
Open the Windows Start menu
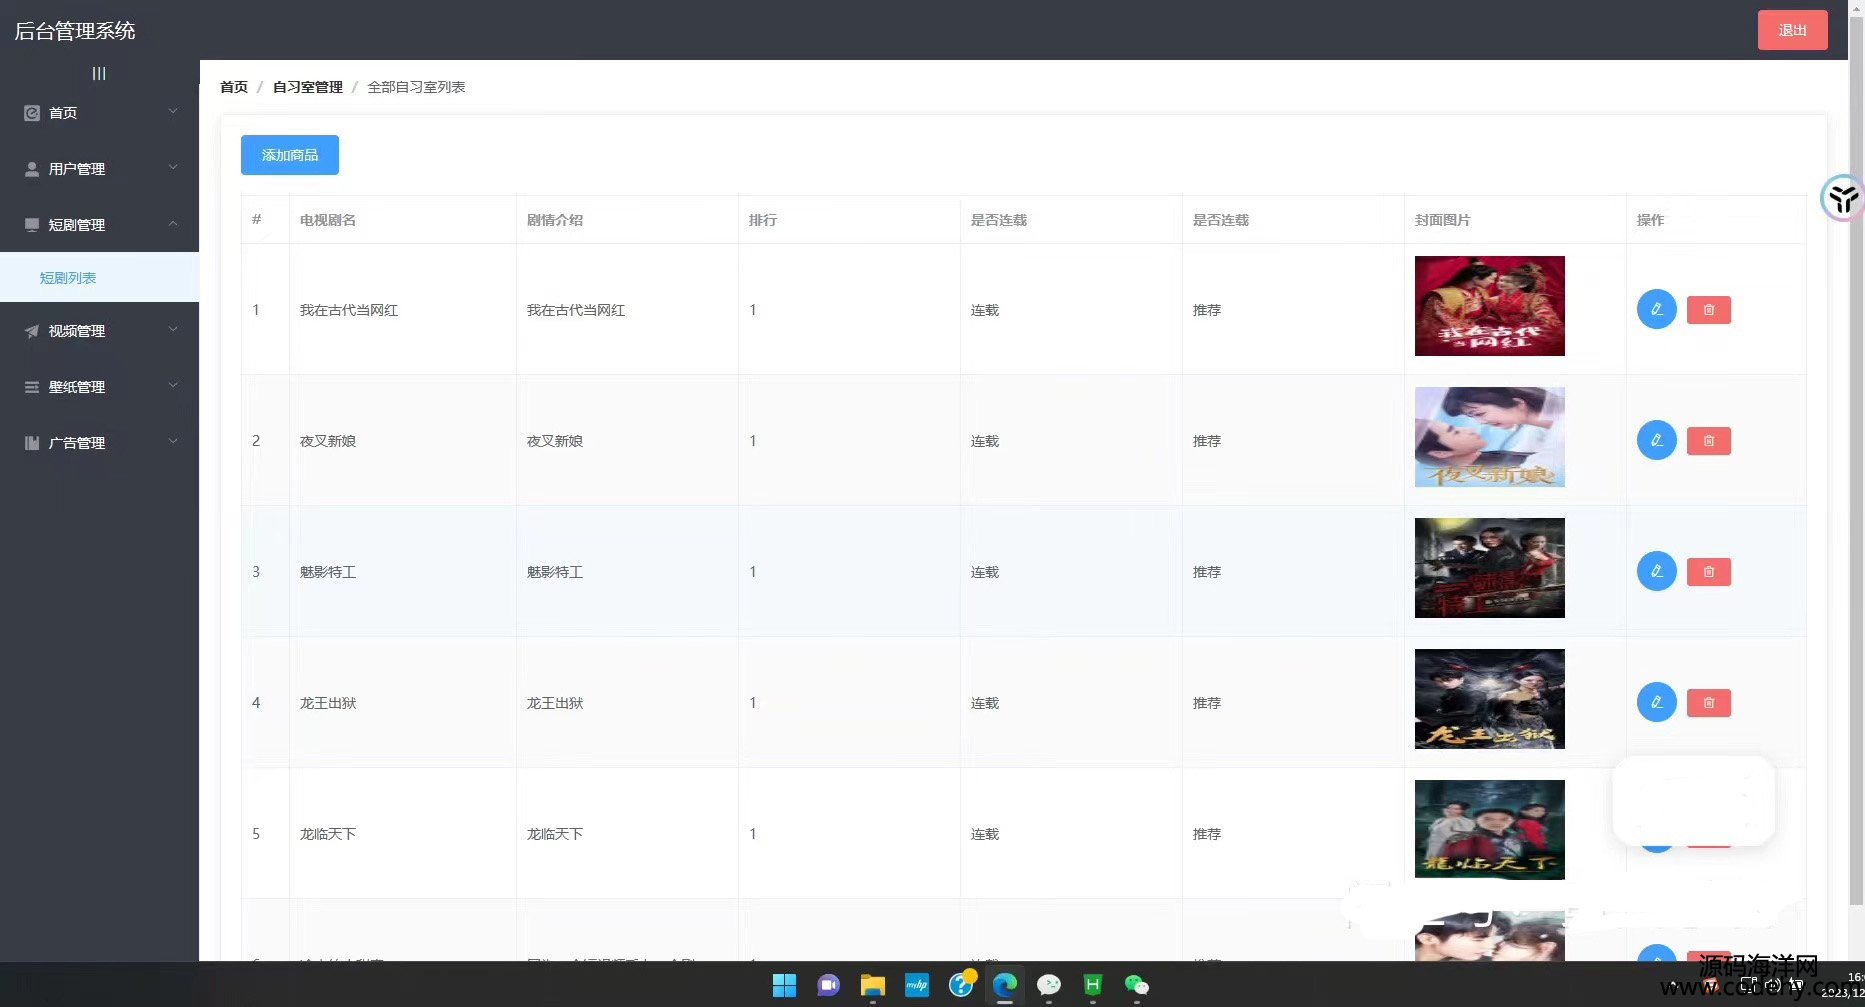(784, 985)
